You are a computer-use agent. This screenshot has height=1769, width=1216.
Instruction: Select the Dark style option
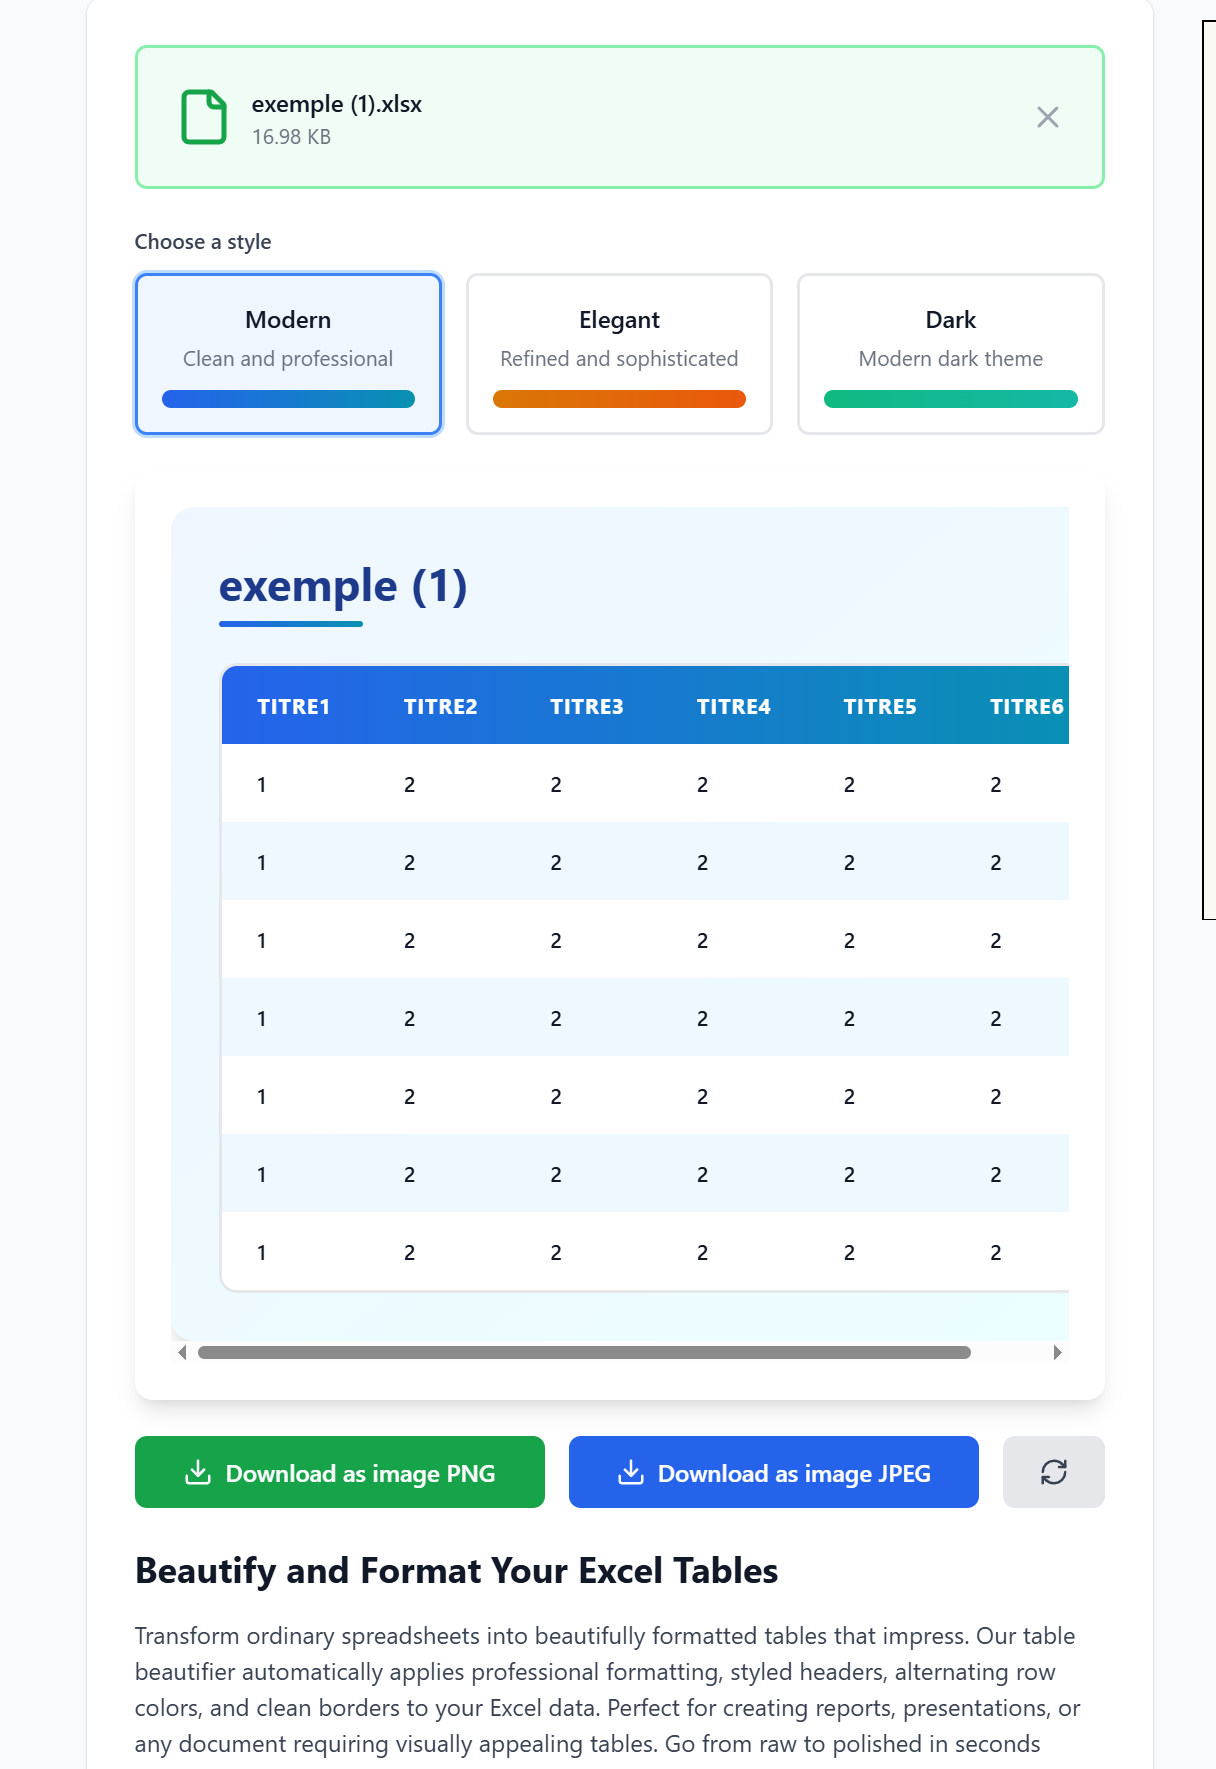click(950, 352)
